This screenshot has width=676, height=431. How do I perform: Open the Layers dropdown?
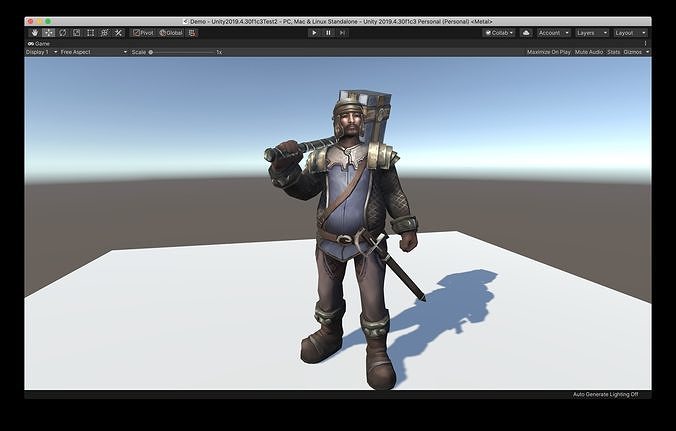point(592,33)
